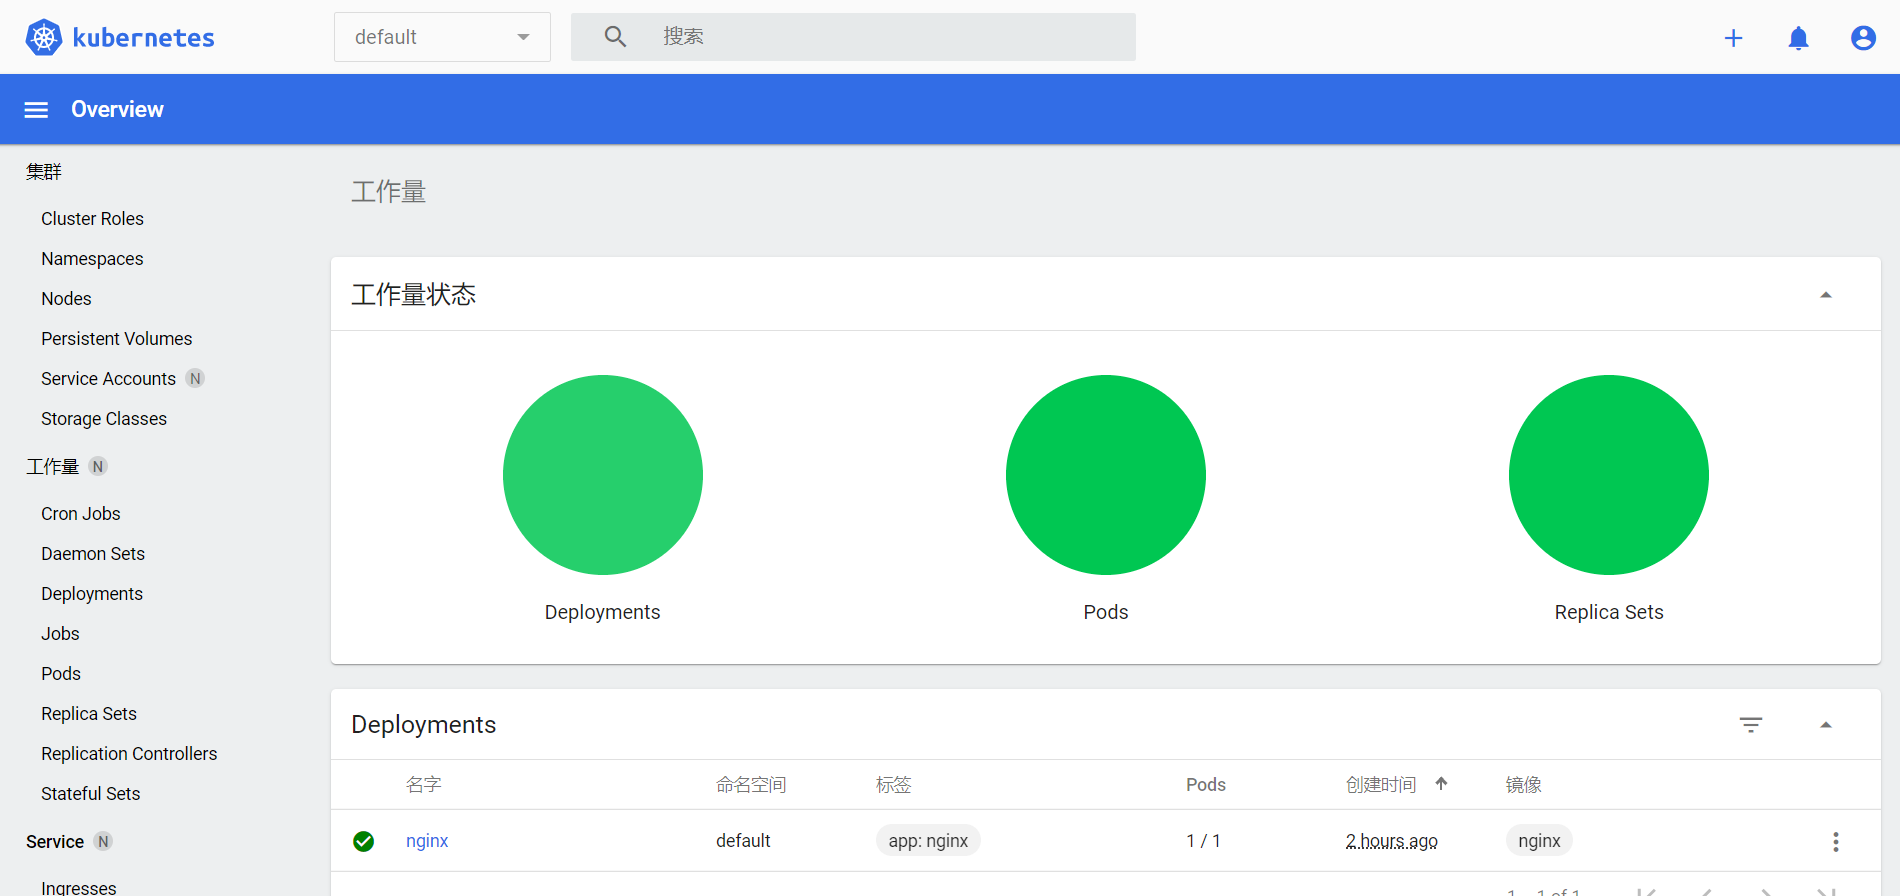This screenshot has height=896, width=1900.
Task: Open user account profile icon
Action: pos(1863,38)
